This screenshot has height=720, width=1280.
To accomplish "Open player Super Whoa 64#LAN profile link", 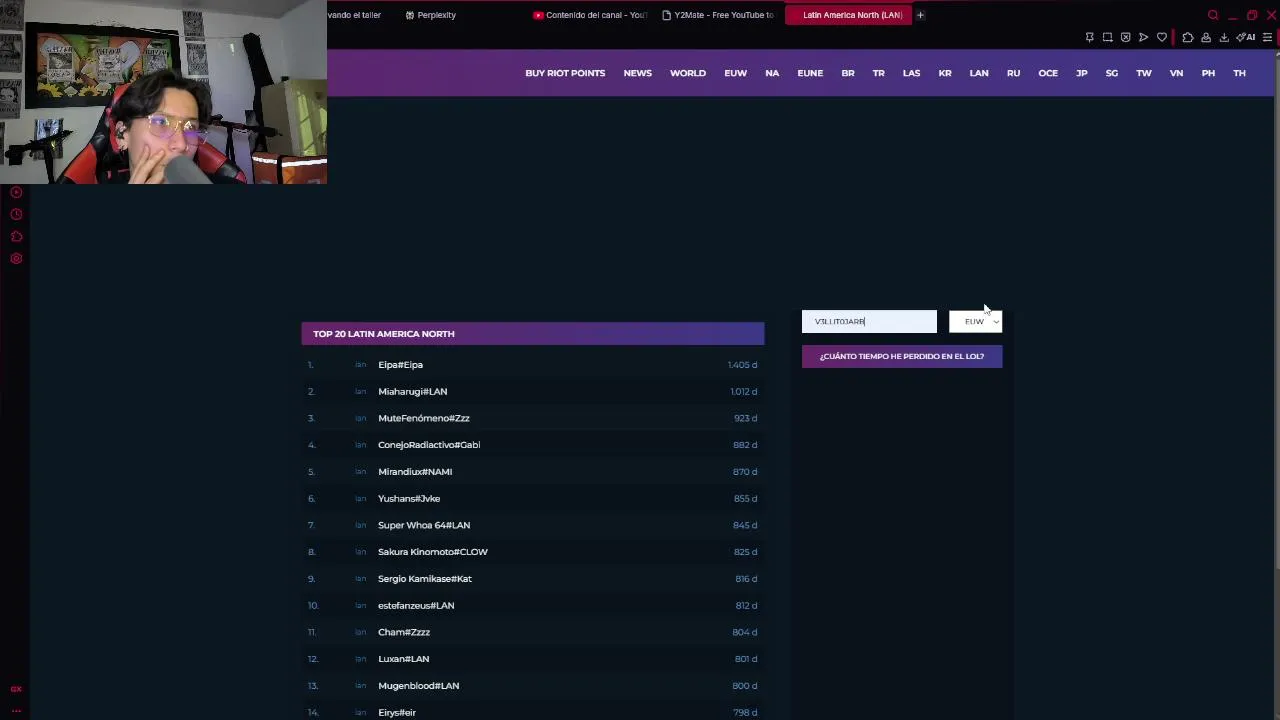I will [x=424, y=525].
